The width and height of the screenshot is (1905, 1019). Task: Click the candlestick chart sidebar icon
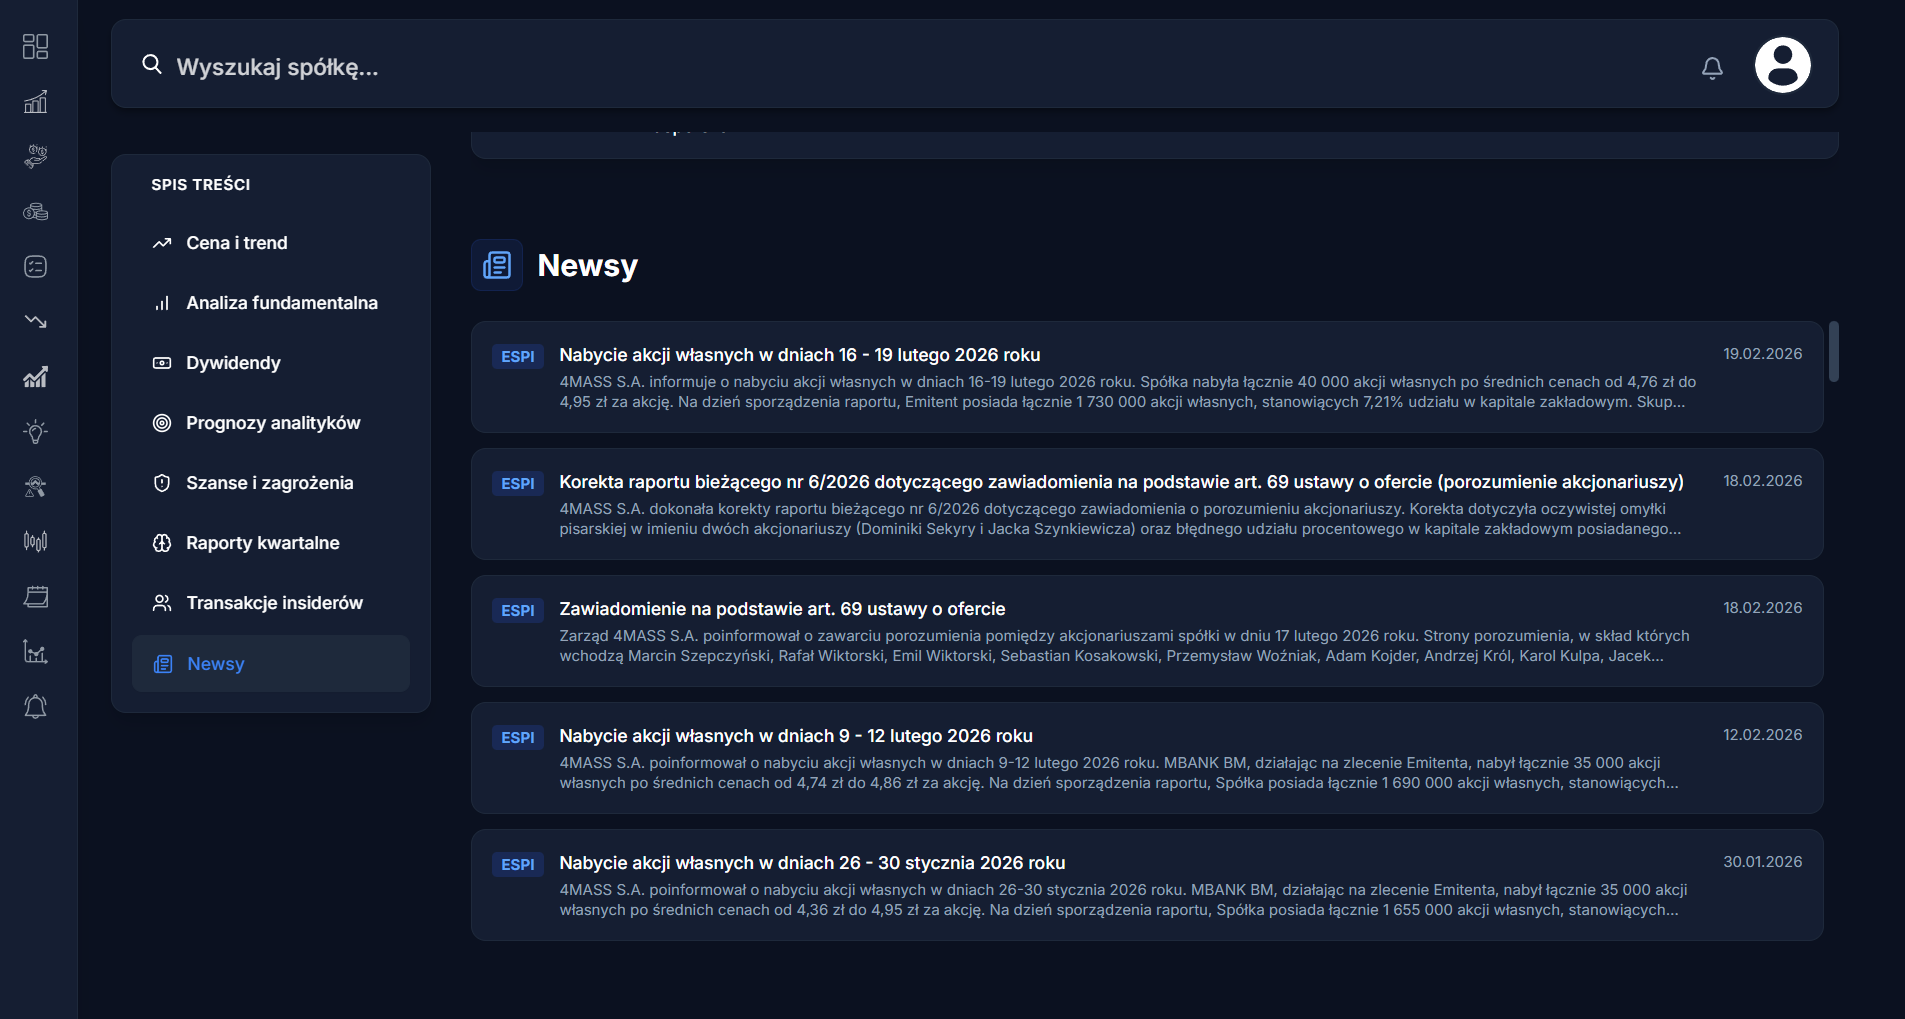click(36, 542)
